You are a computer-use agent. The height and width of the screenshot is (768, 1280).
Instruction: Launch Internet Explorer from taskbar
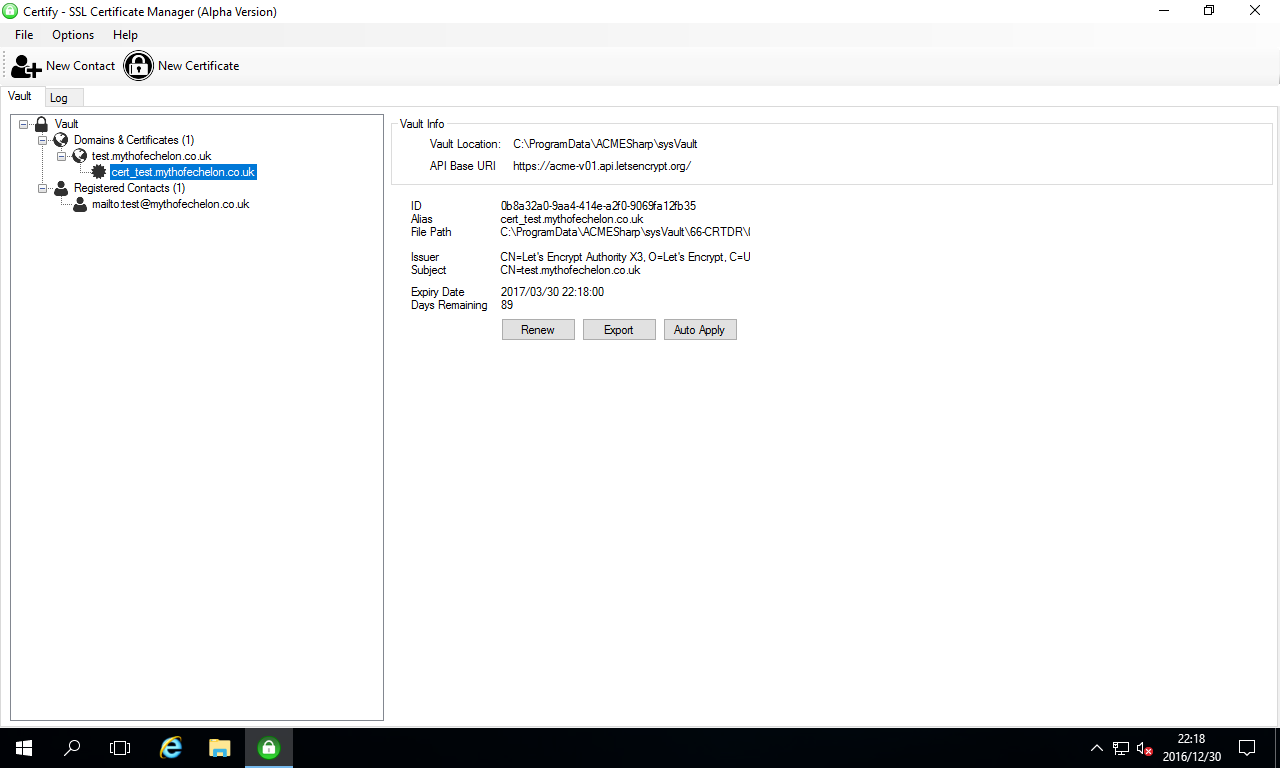[x=172, y=747]
